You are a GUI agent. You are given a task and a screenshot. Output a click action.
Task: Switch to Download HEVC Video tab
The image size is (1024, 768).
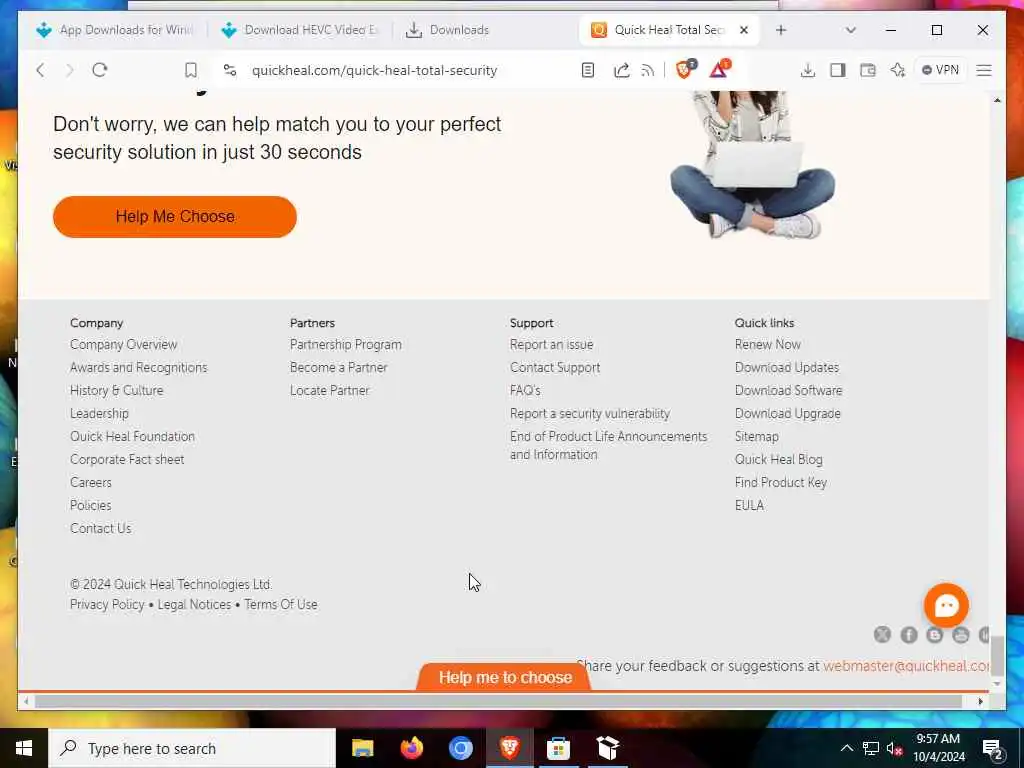pos(300,30)
